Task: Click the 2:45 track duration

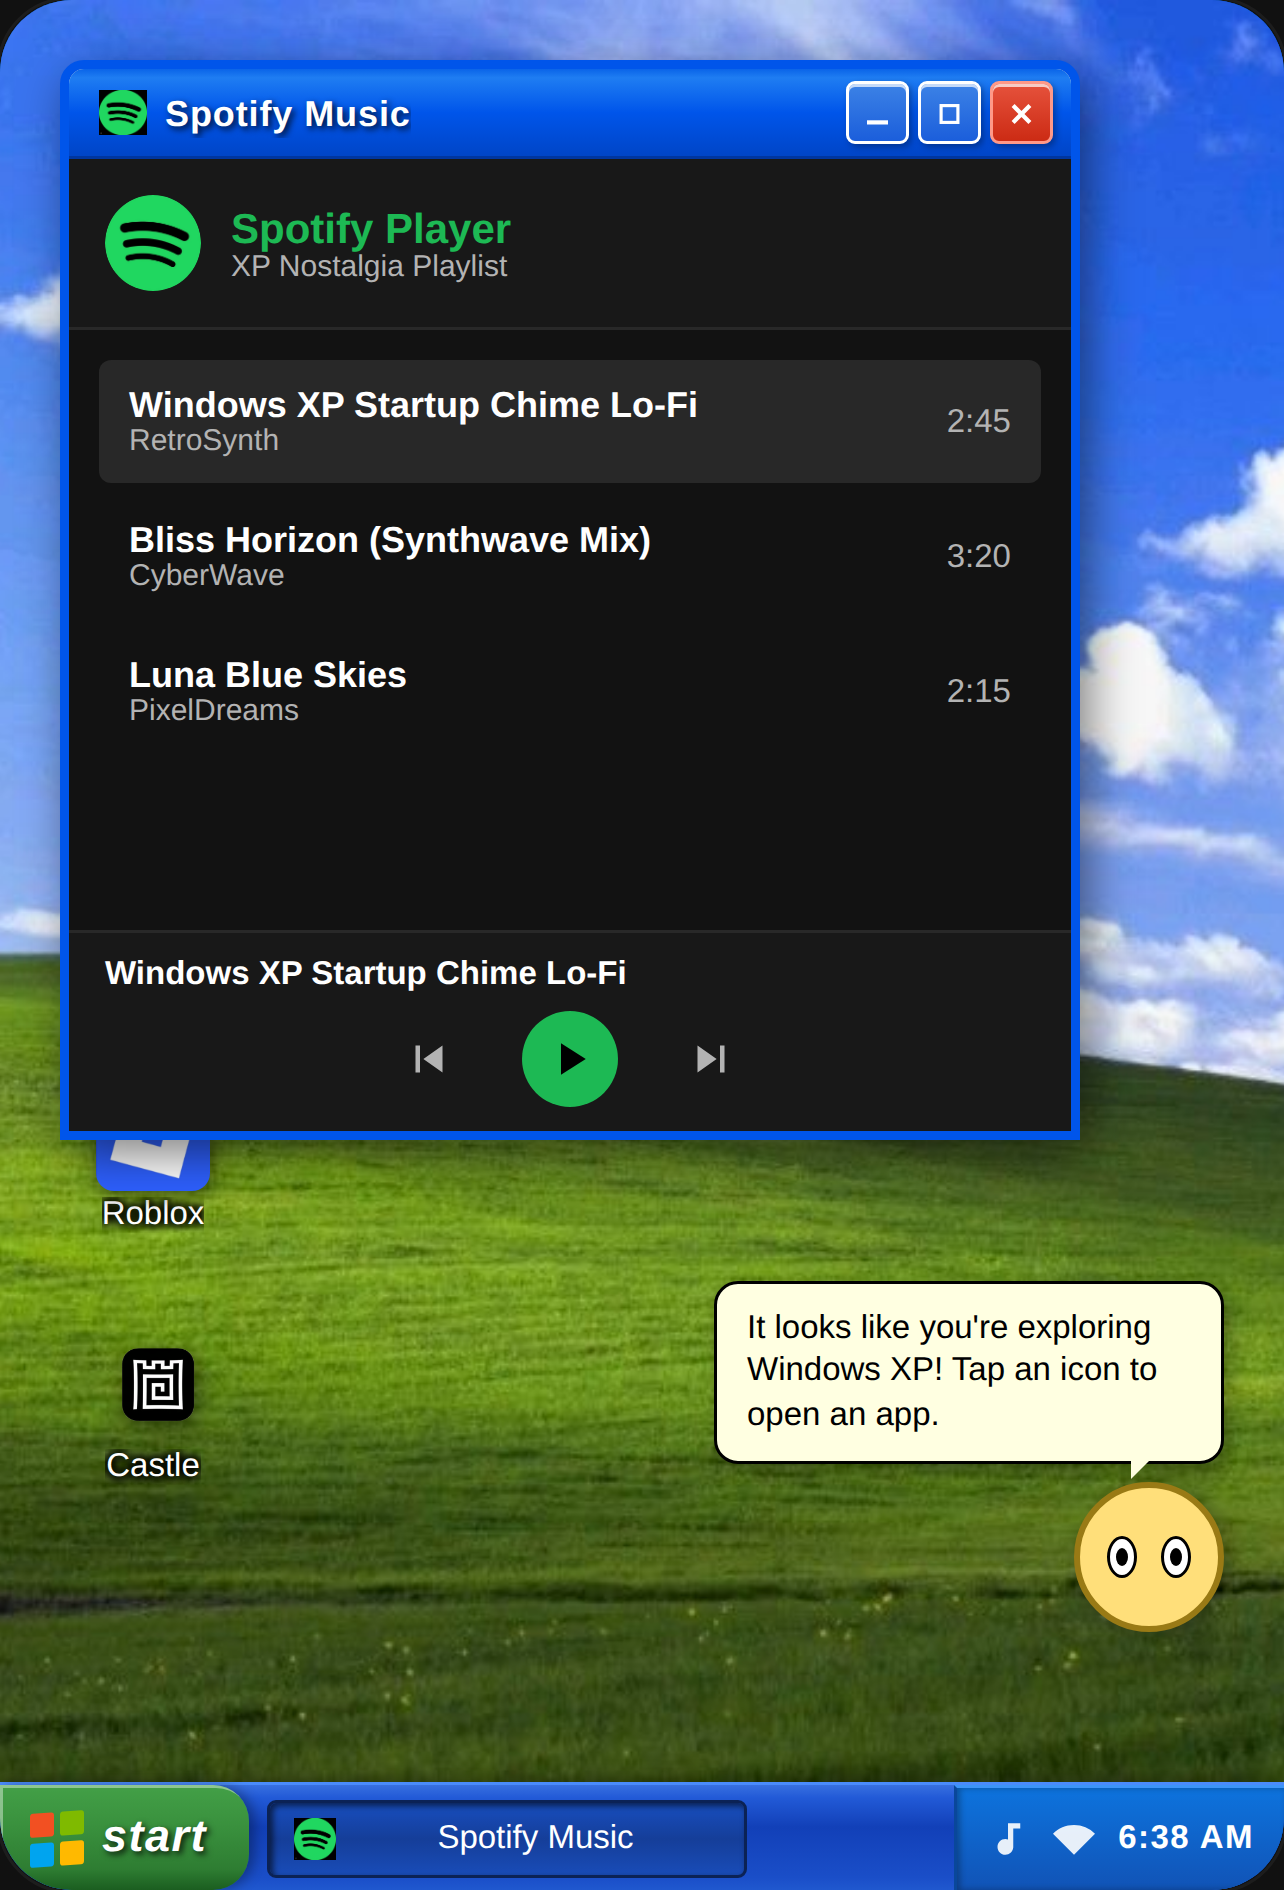Action: point(978,421)
